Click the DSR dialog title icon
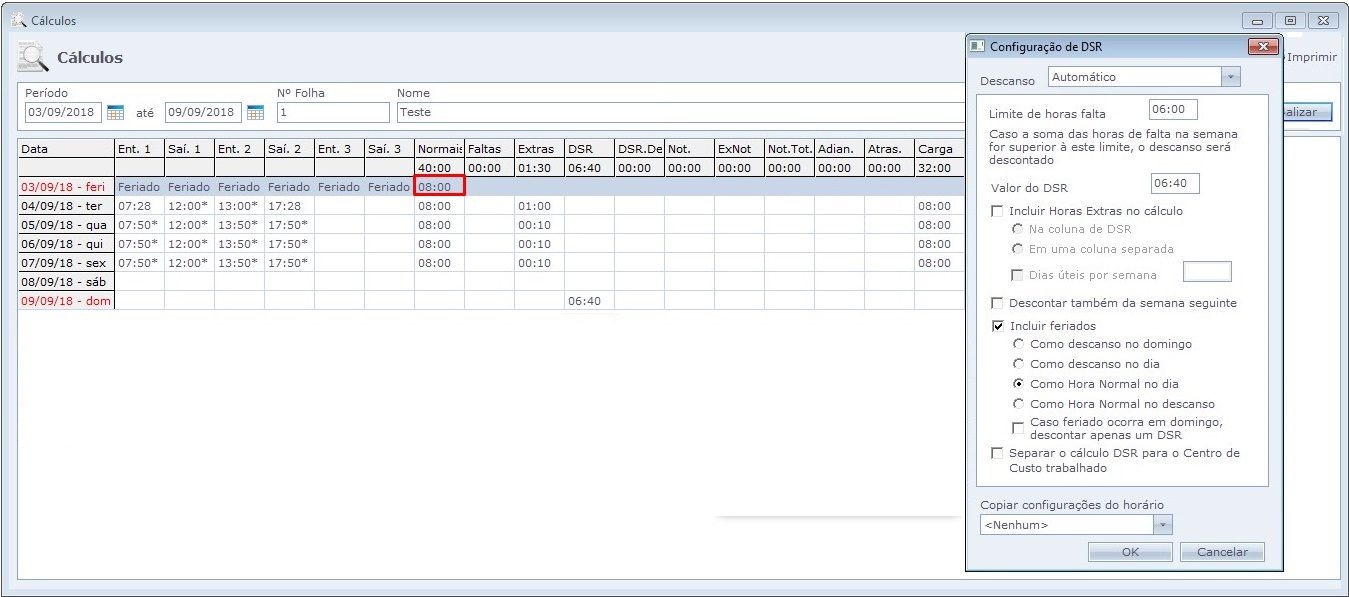 point(978,47)
